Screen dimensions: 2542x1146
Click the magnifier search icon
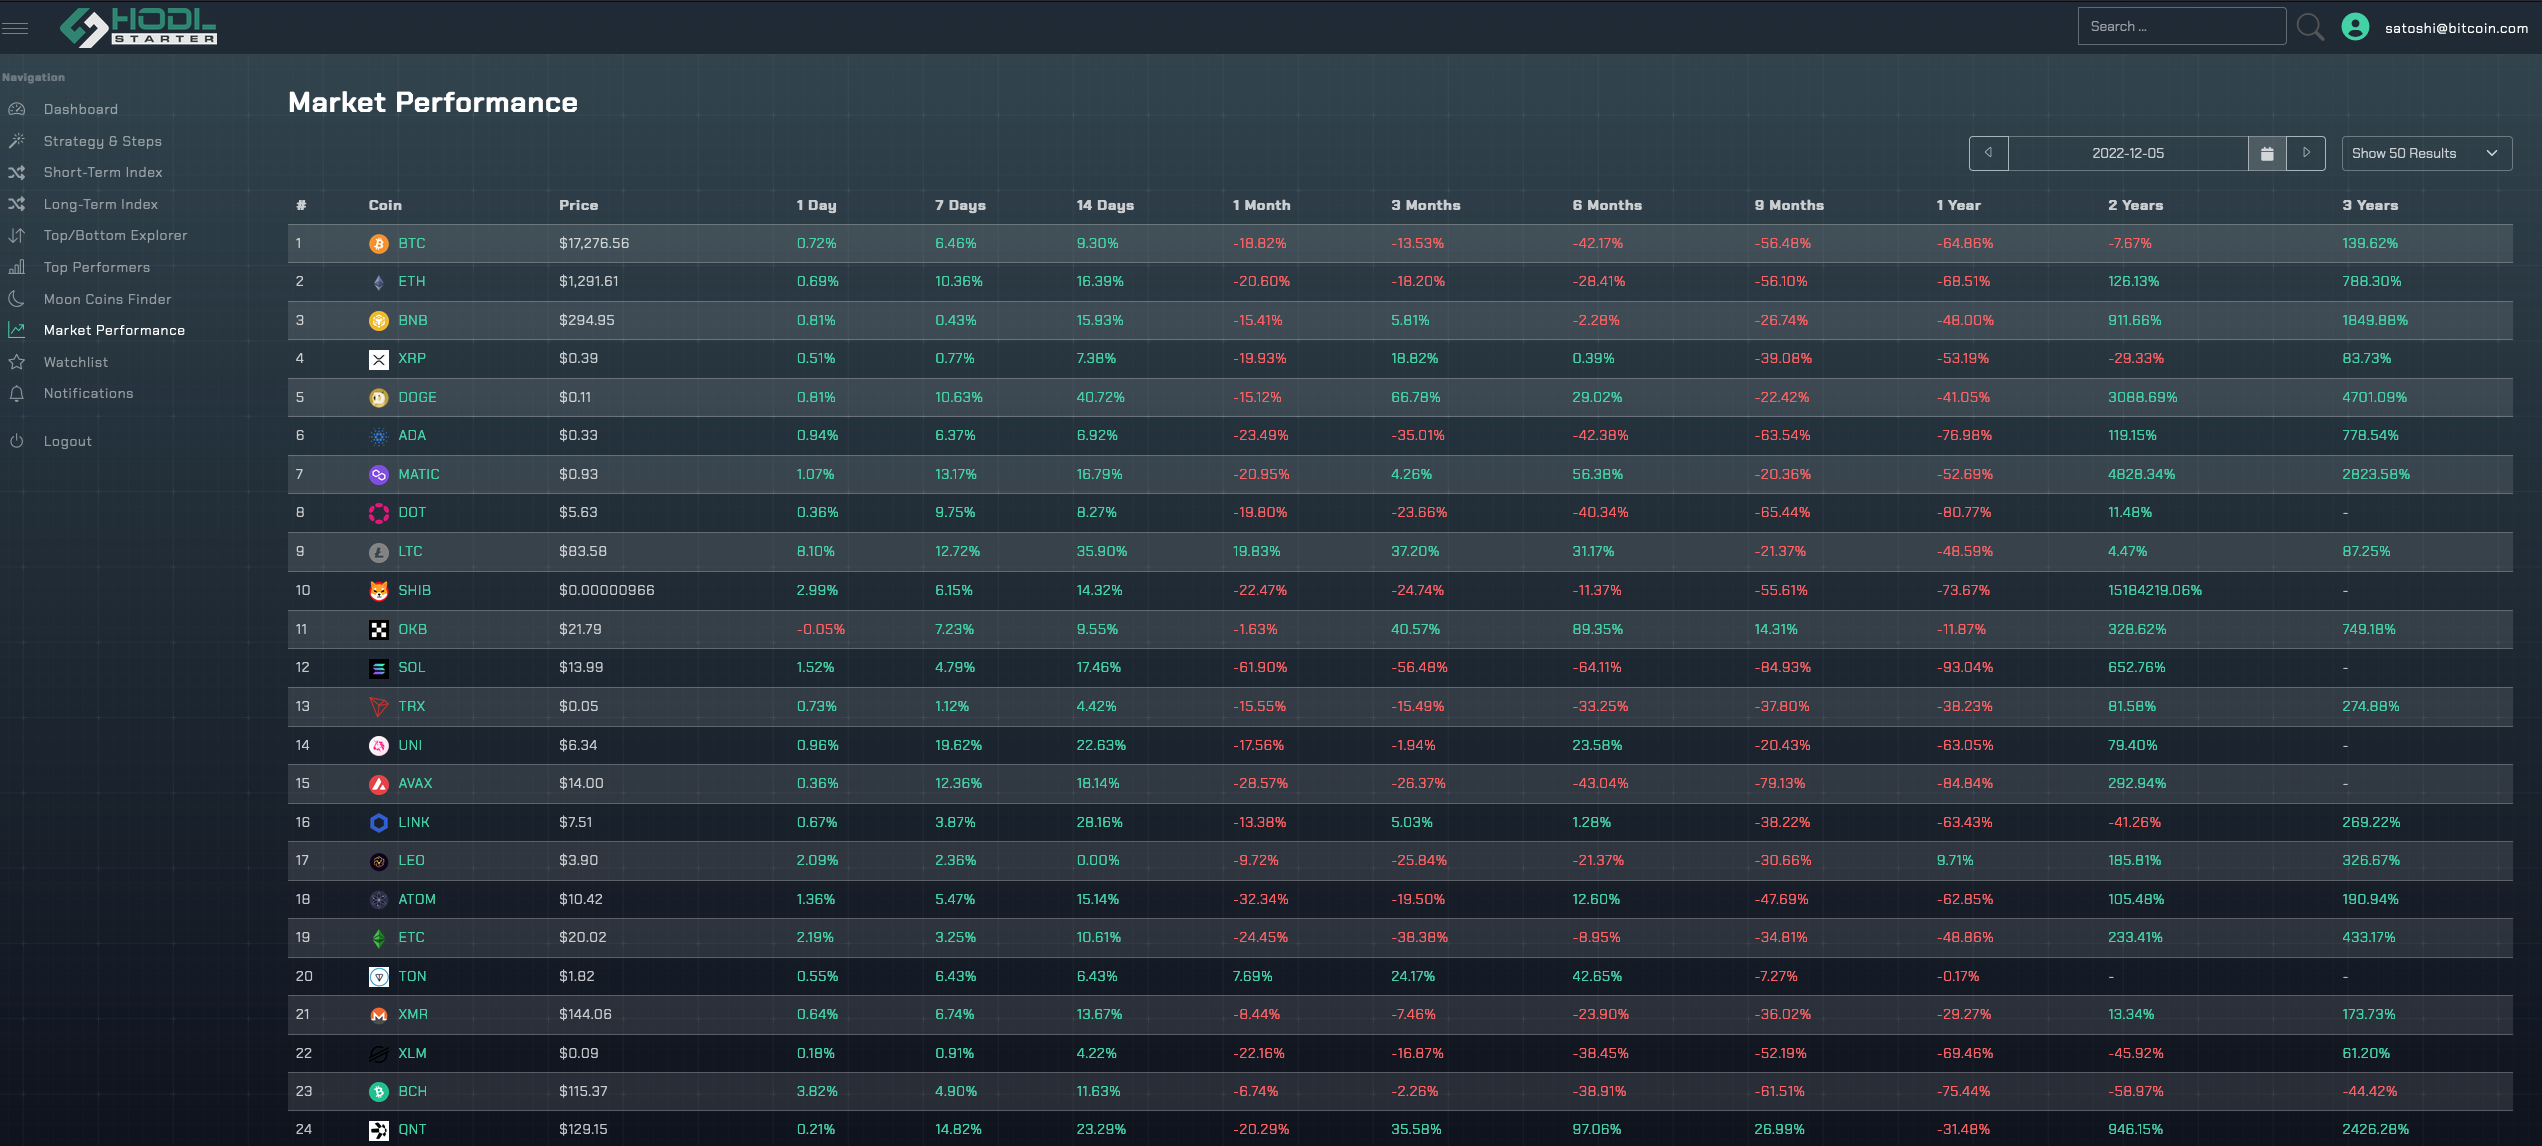click(2310, 27)
